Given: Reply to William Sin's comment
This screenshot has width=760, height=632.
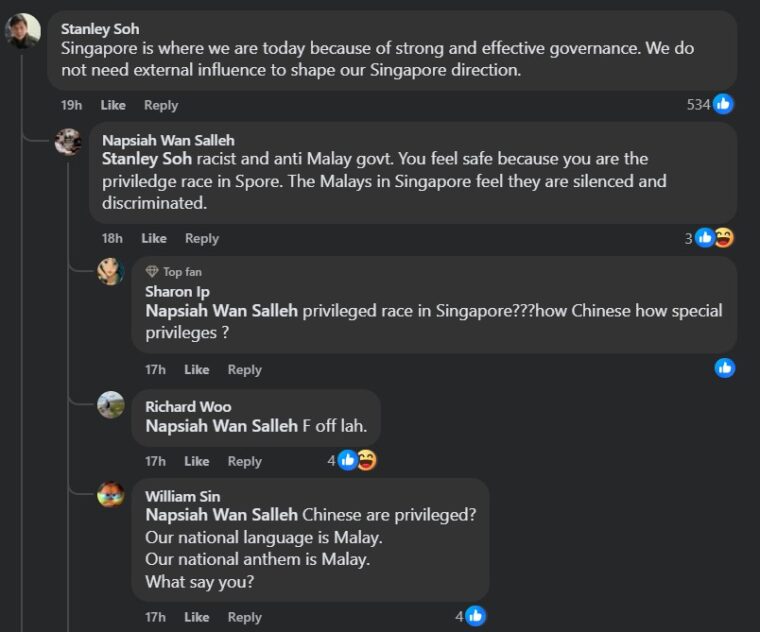Looking at the screenshot, I should 244,617.
